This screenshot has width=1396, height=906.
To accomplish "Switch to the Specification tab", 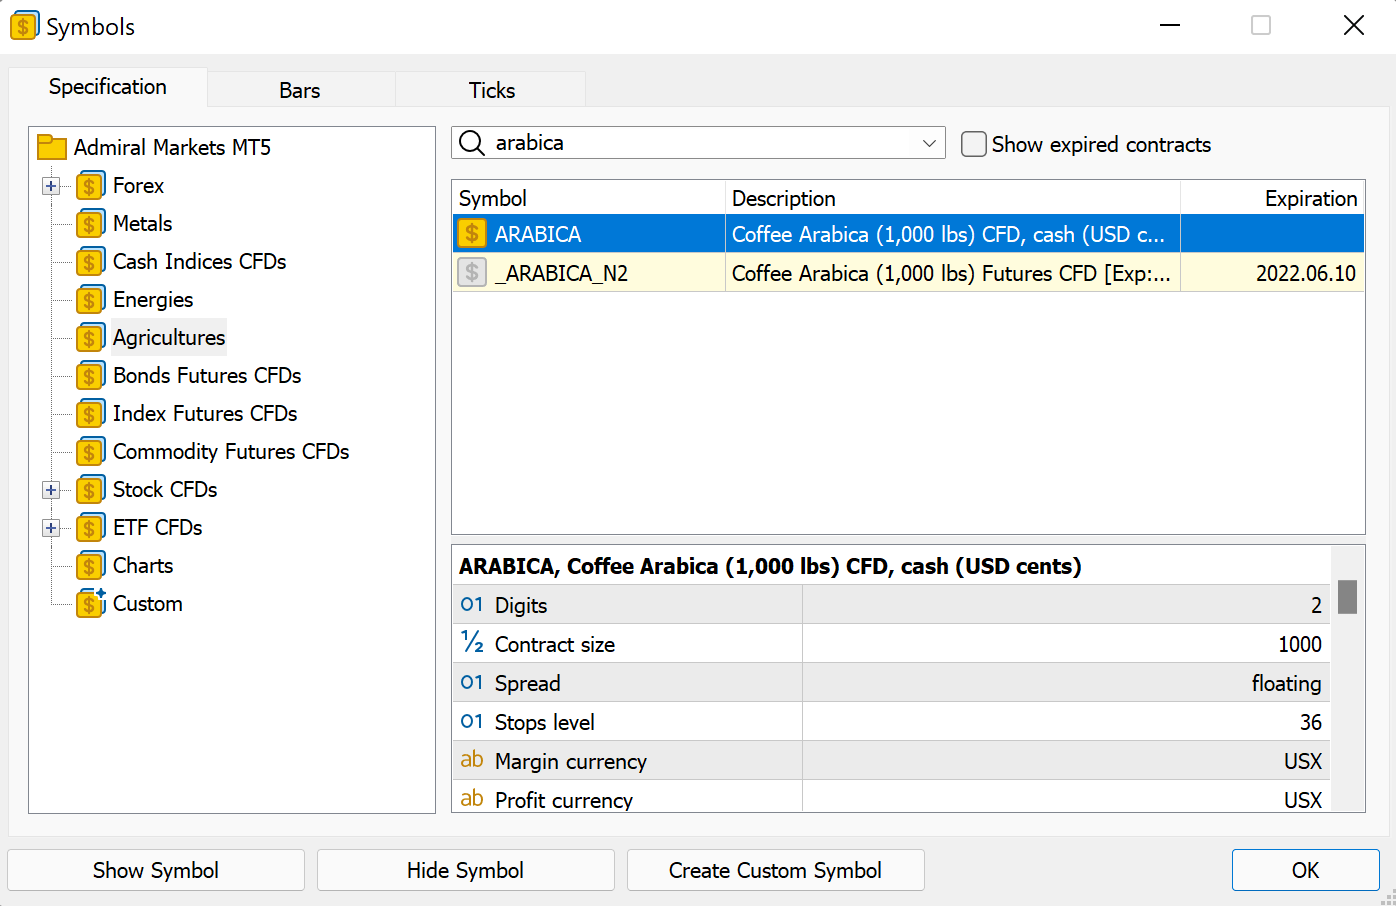I will pos(108,87).
